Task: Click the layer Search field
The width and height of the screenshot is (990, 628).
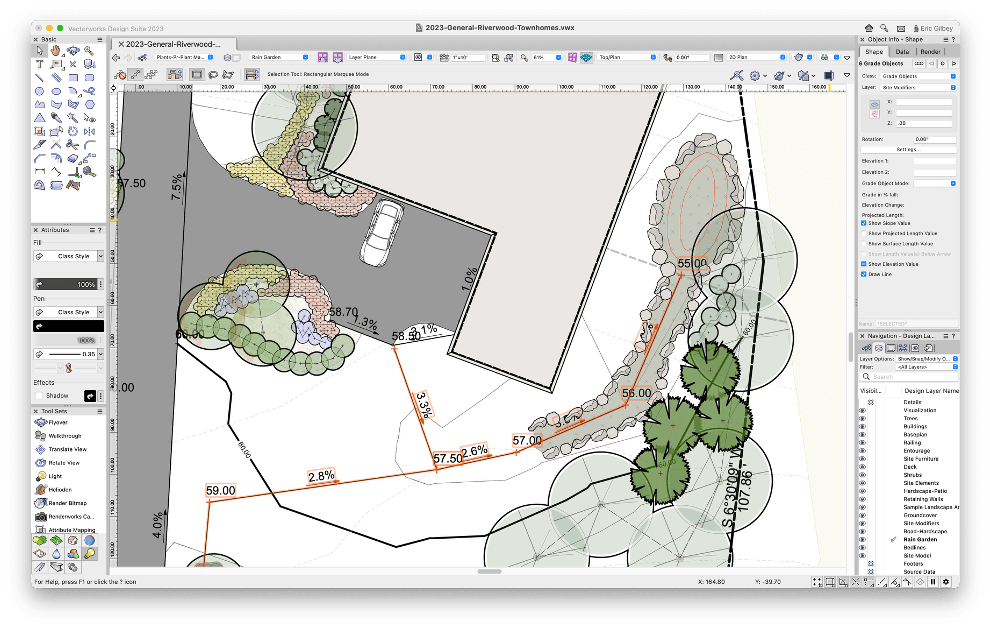Action: (910, 377)
